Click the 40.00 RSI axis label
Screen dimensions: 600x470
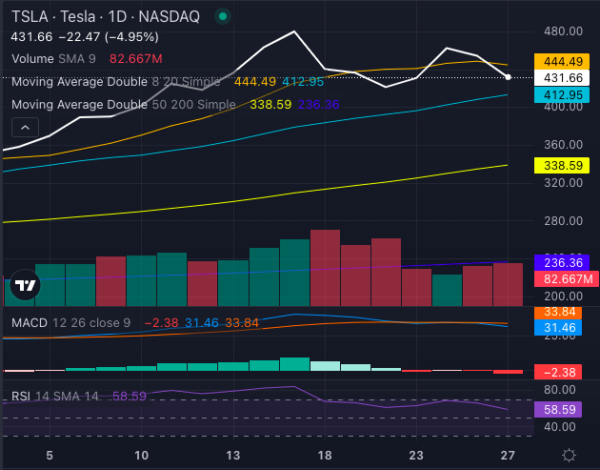tap(559, 427)
